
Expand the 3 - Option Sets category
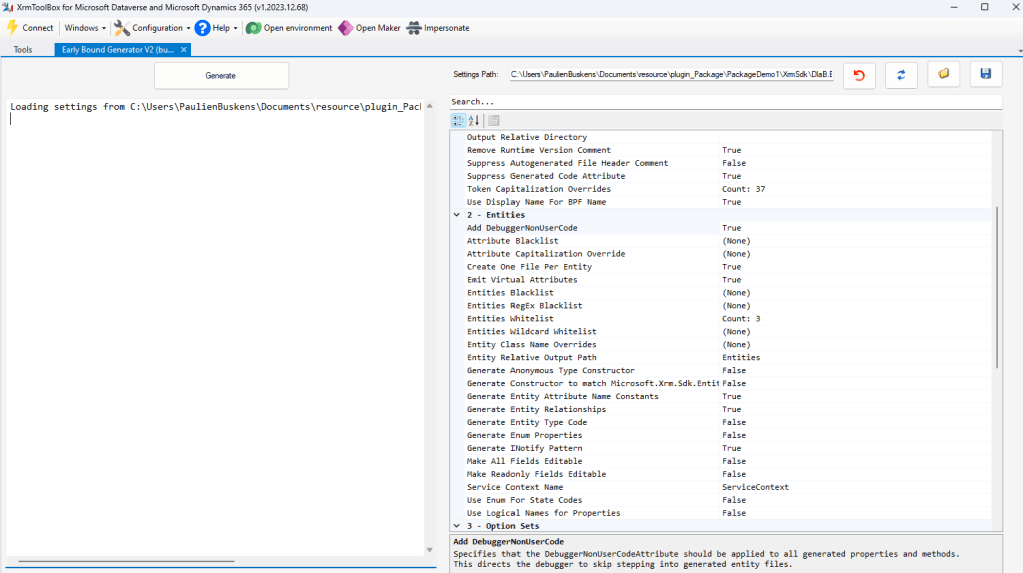point(457,526)
